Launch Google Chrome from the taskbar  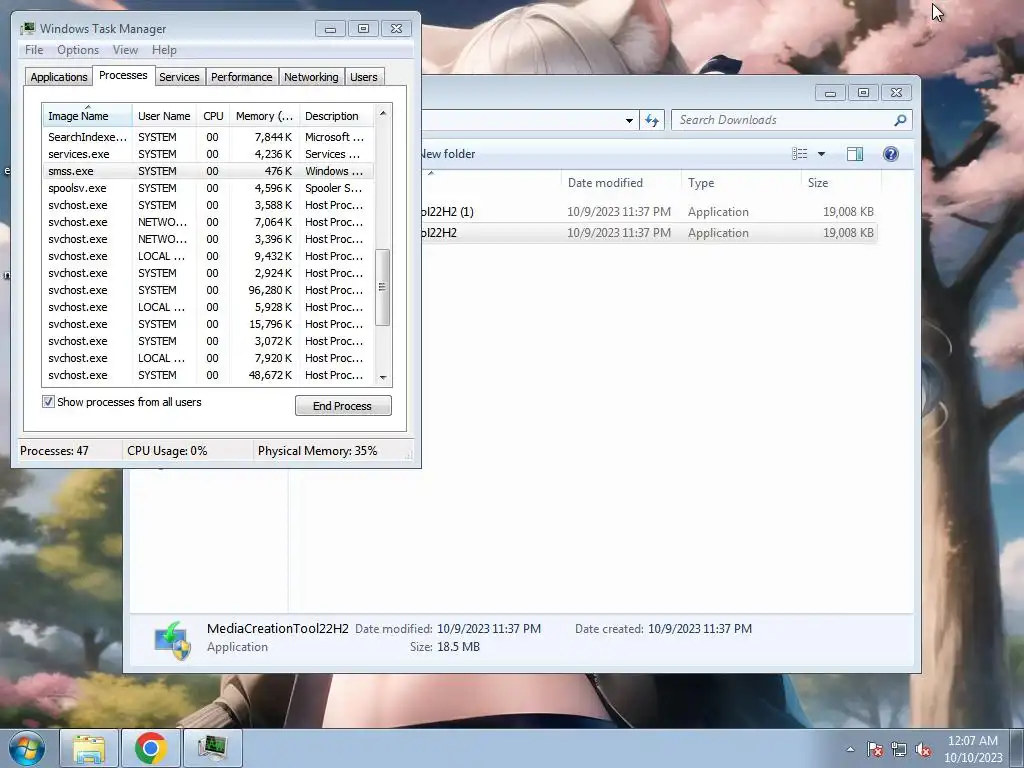tap(151, 748)
